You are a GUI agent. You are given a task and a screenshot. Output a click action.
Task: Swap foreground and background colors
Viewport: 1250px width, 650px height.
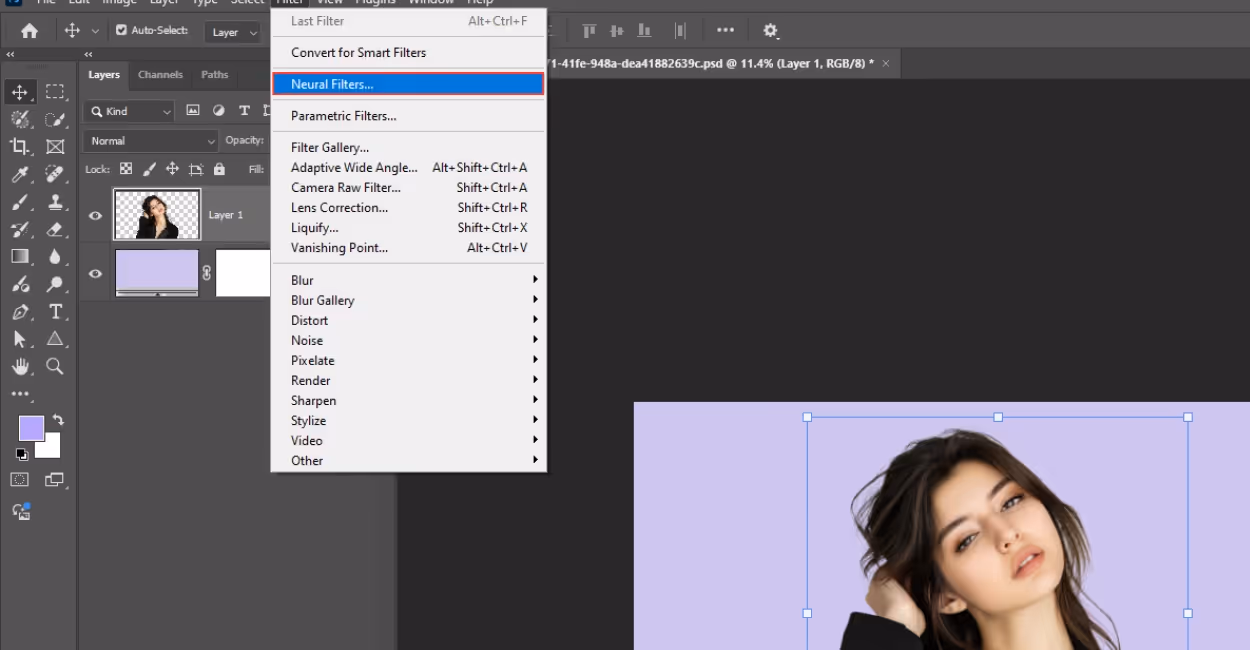(x=58, y=421)
